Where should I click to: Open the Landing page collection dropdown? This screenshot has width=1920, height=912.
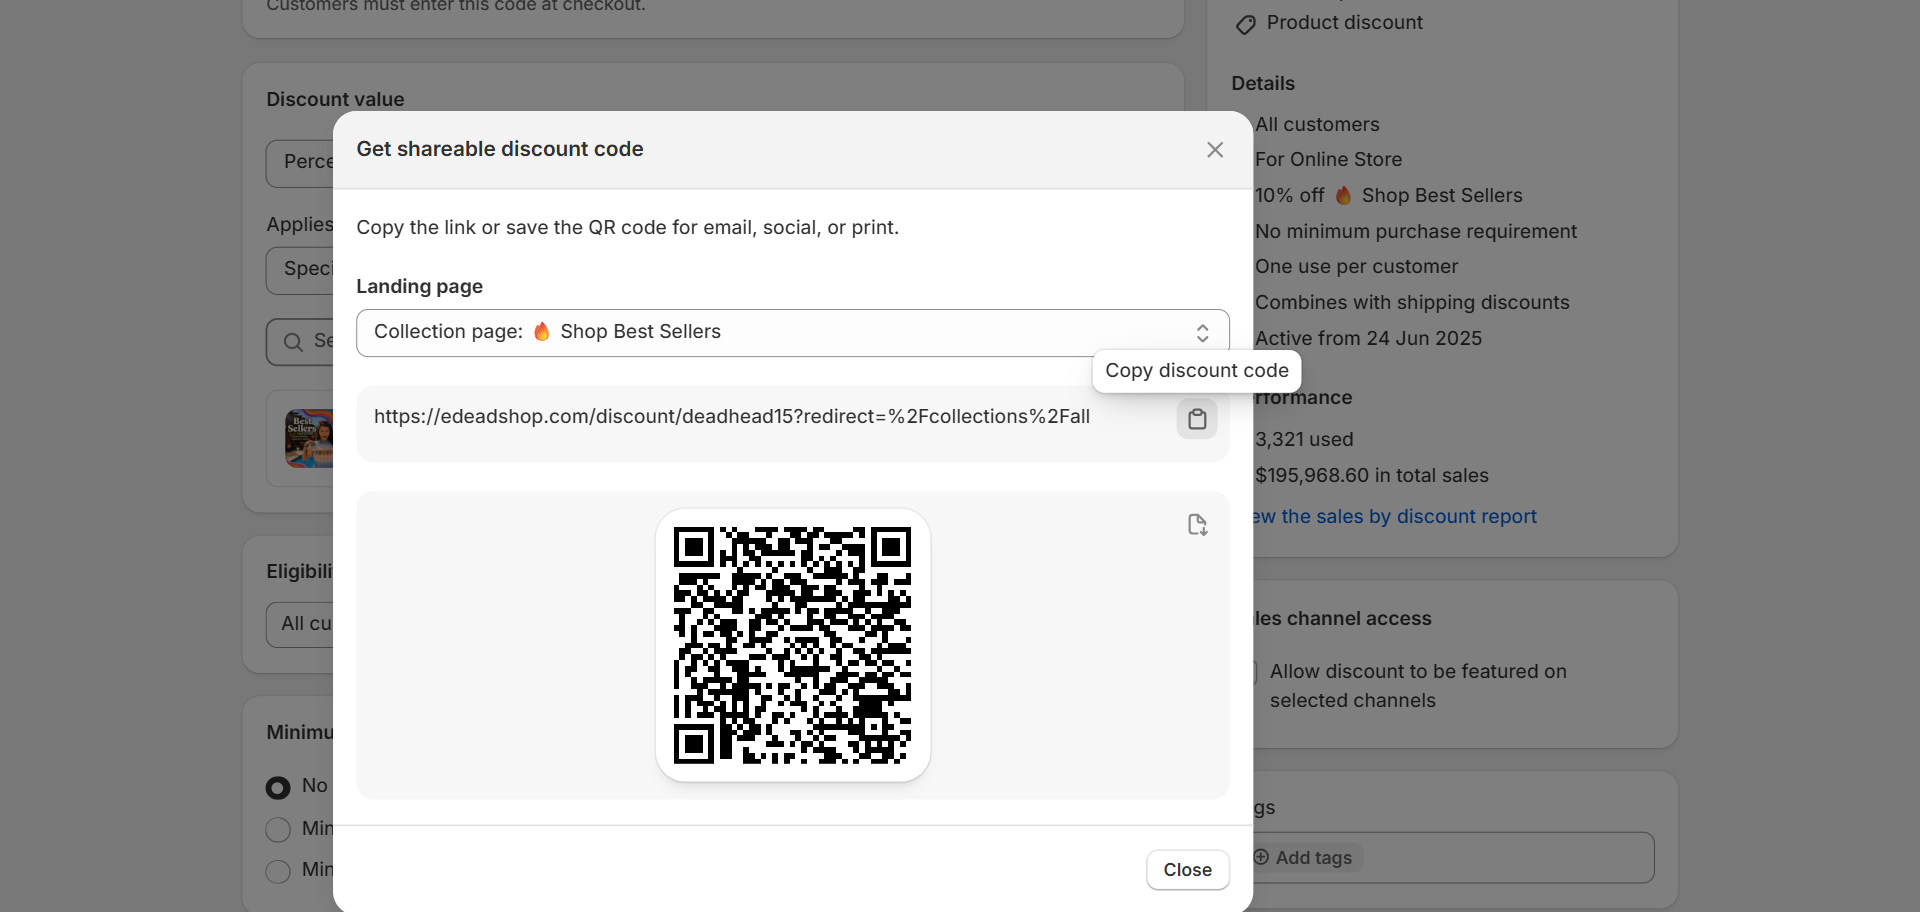[793, 333]
